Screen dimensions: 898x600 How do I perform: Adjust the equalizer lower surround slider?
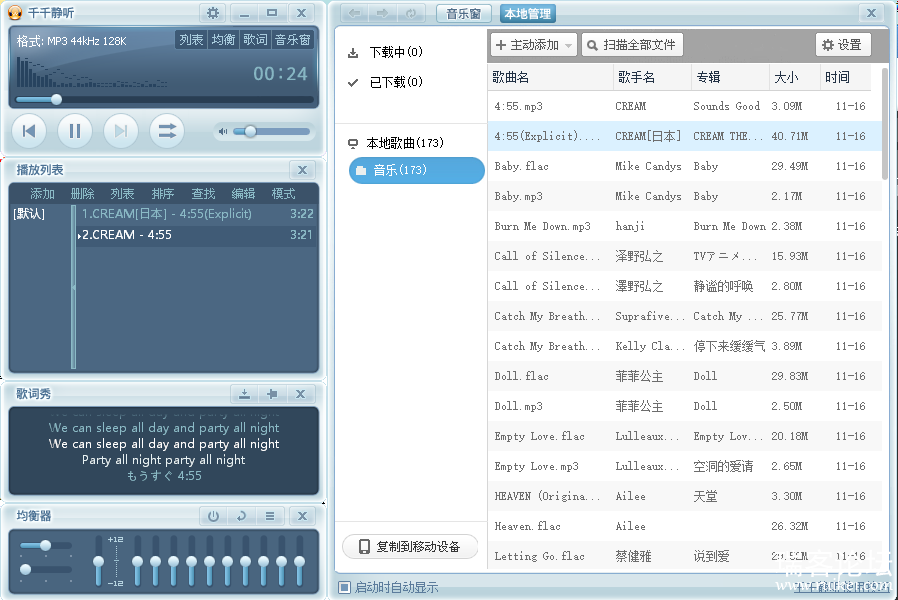click(x=45, y=570)
